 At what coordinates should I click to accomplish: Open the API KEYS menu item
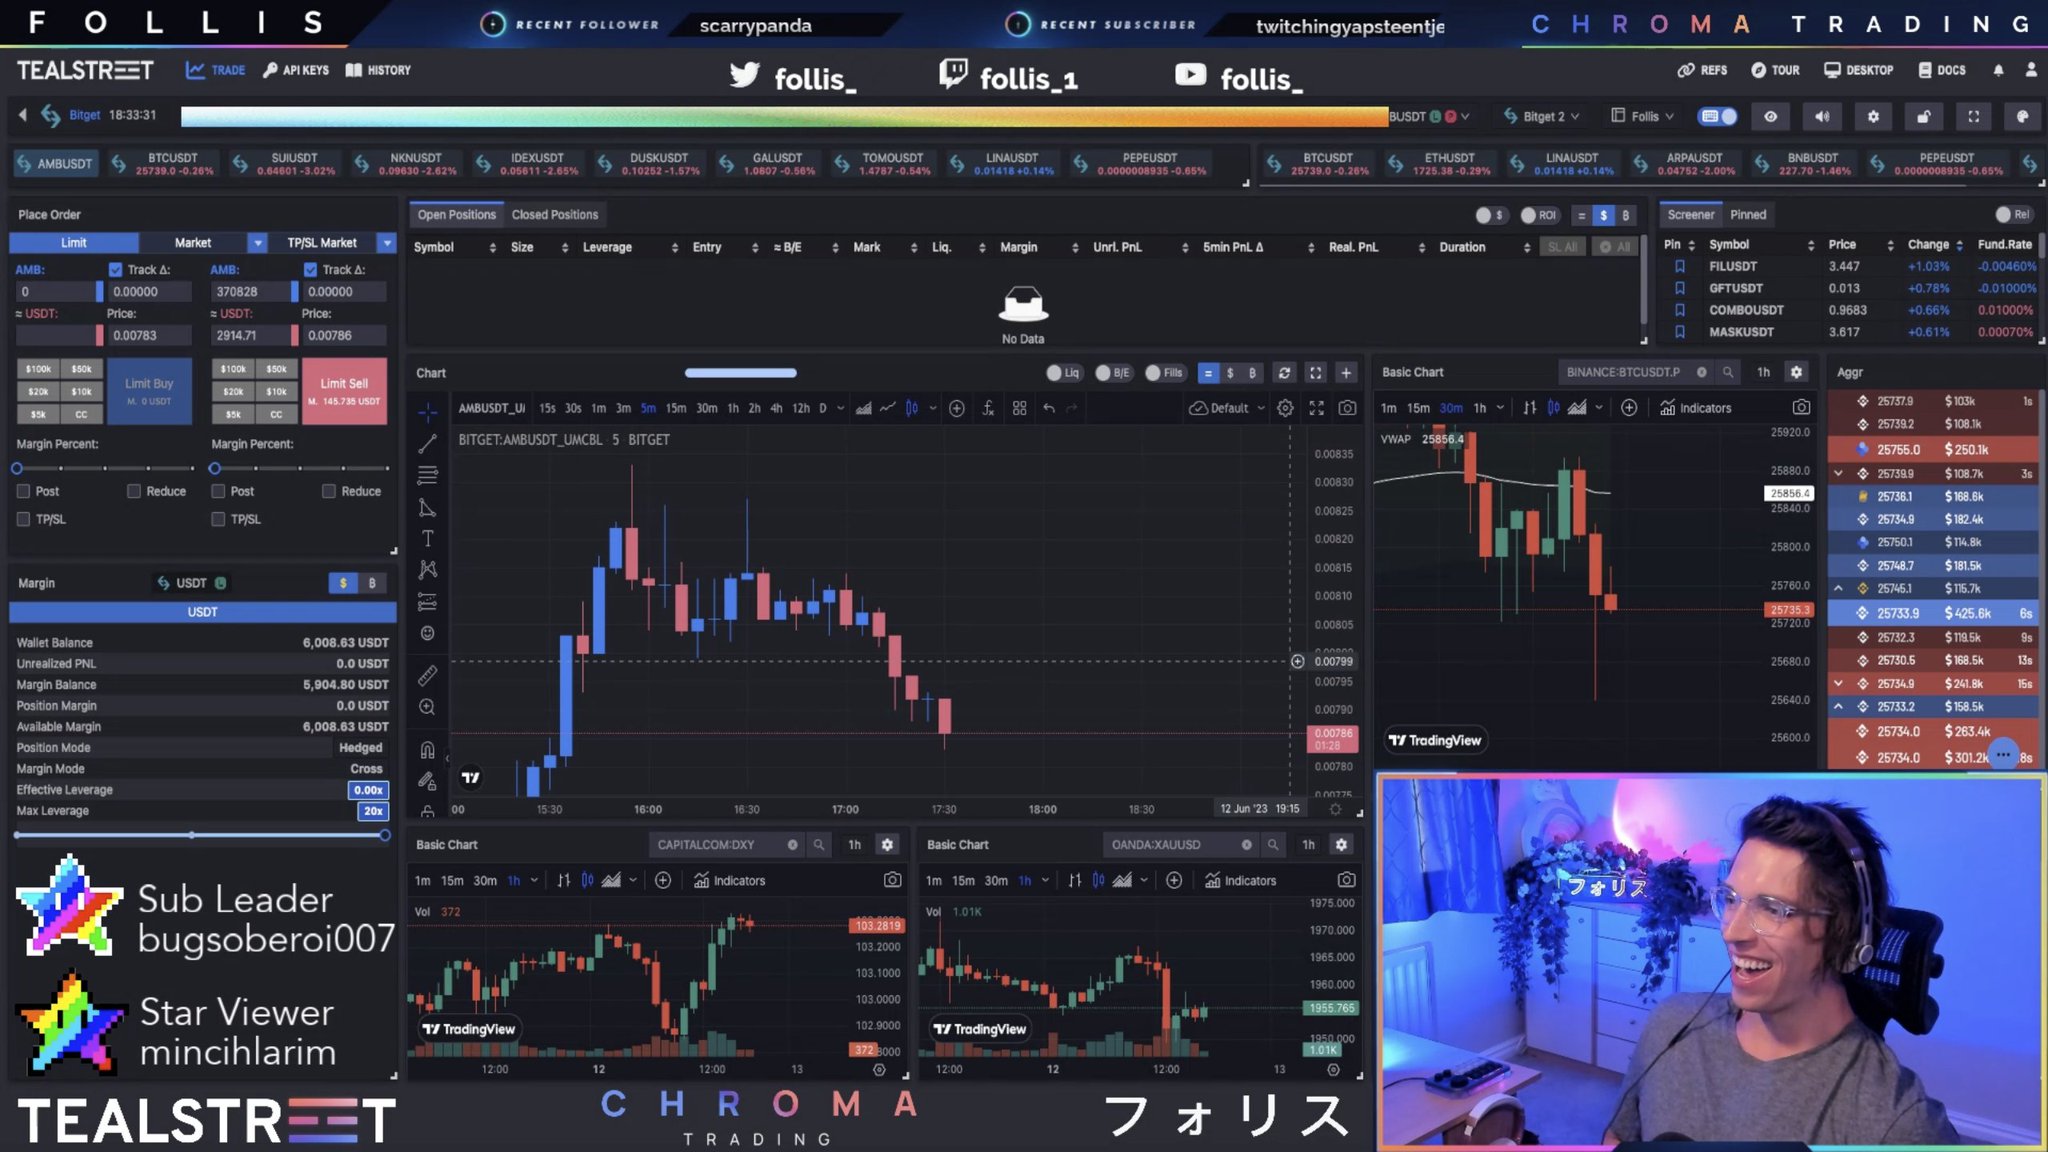click(296, 70)
